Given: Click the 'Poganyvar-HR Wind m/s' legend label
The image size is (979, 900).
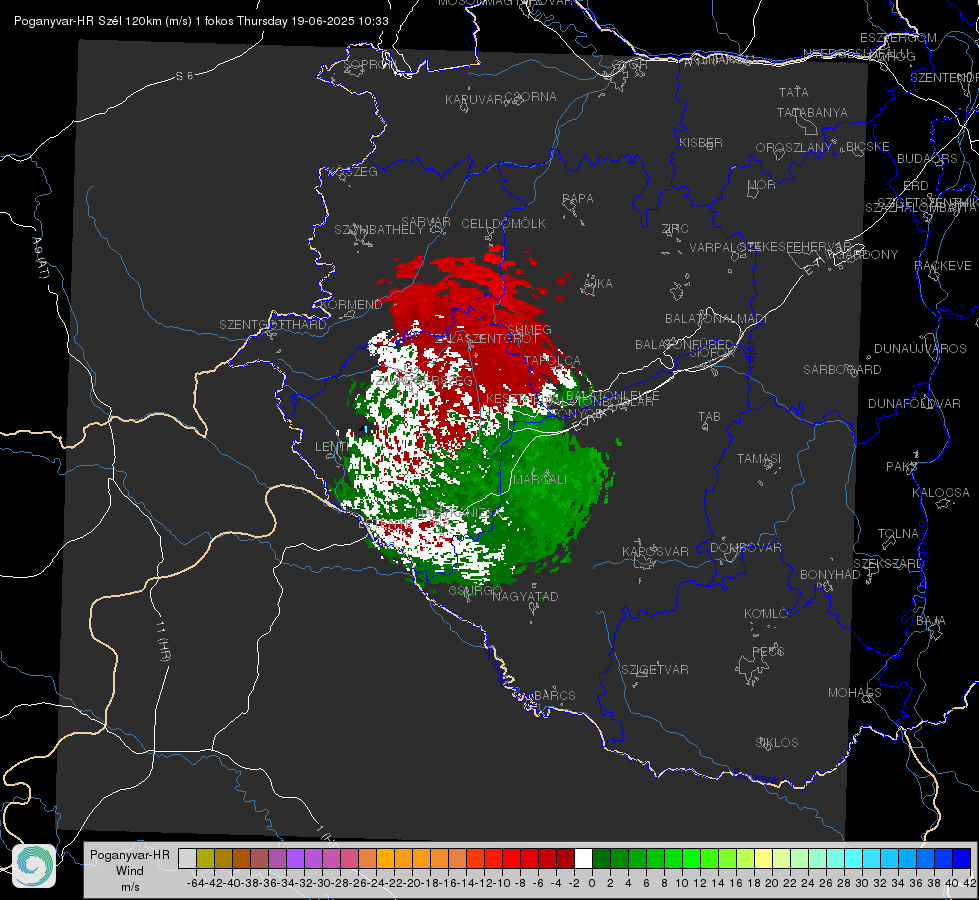Looking at the screenshot, I should point(130,871).
